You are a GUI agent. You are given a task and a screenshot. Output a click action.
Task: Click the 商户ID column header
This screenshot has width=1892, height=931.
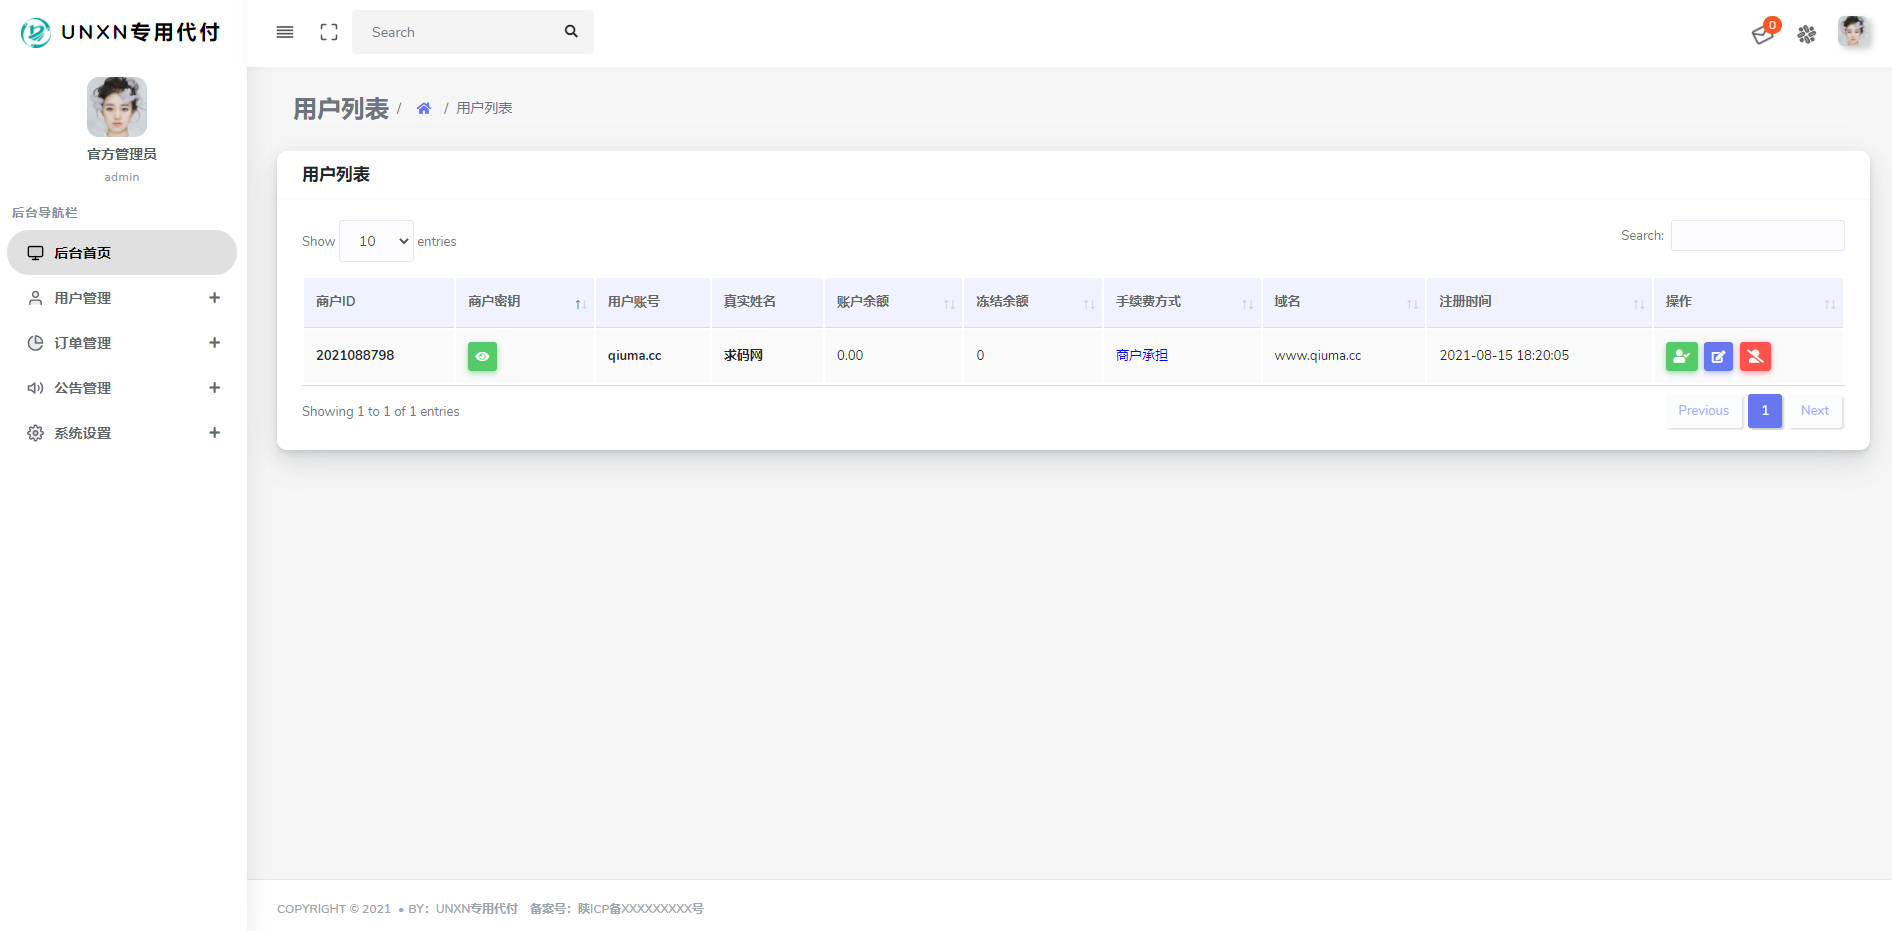point(379,302)
